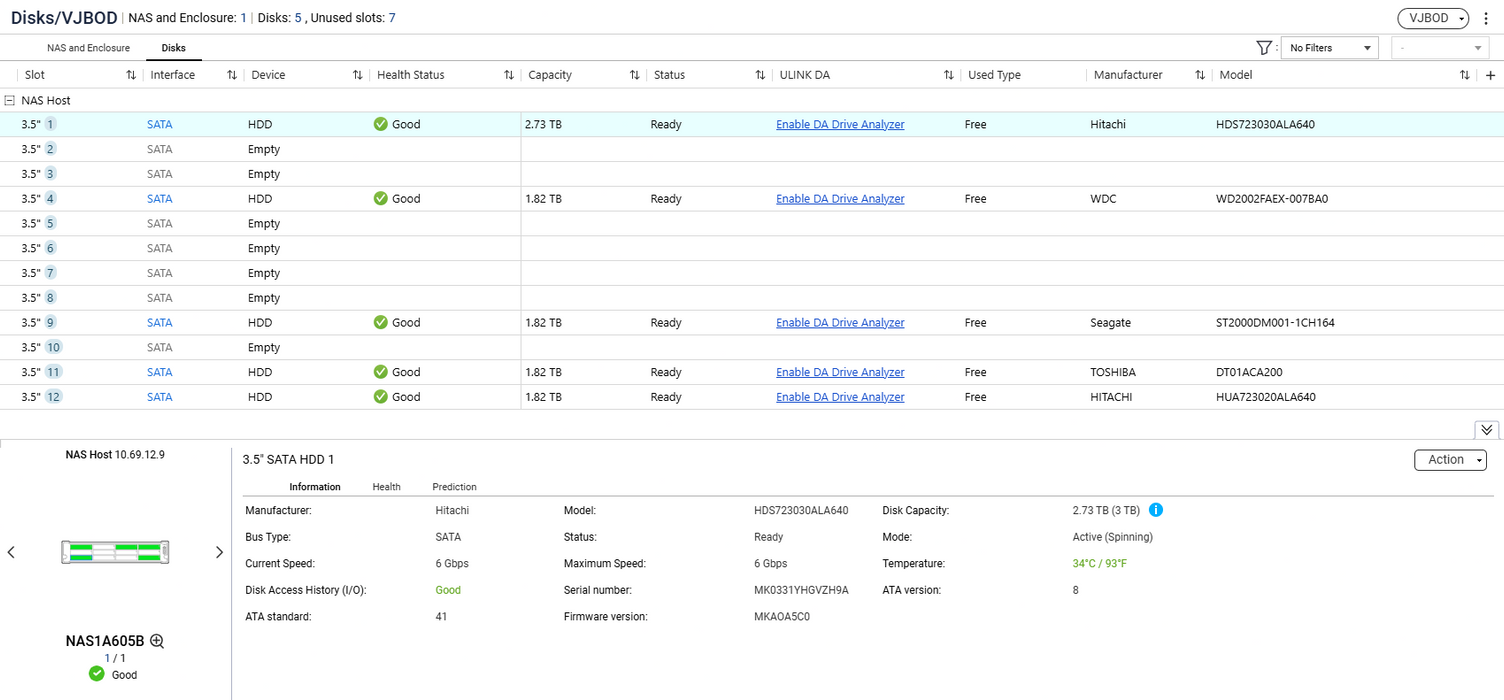Click the NAS enclosure thumbnail image
Viewport: 1504px width, 700px height.
click(x=115, y=552)
